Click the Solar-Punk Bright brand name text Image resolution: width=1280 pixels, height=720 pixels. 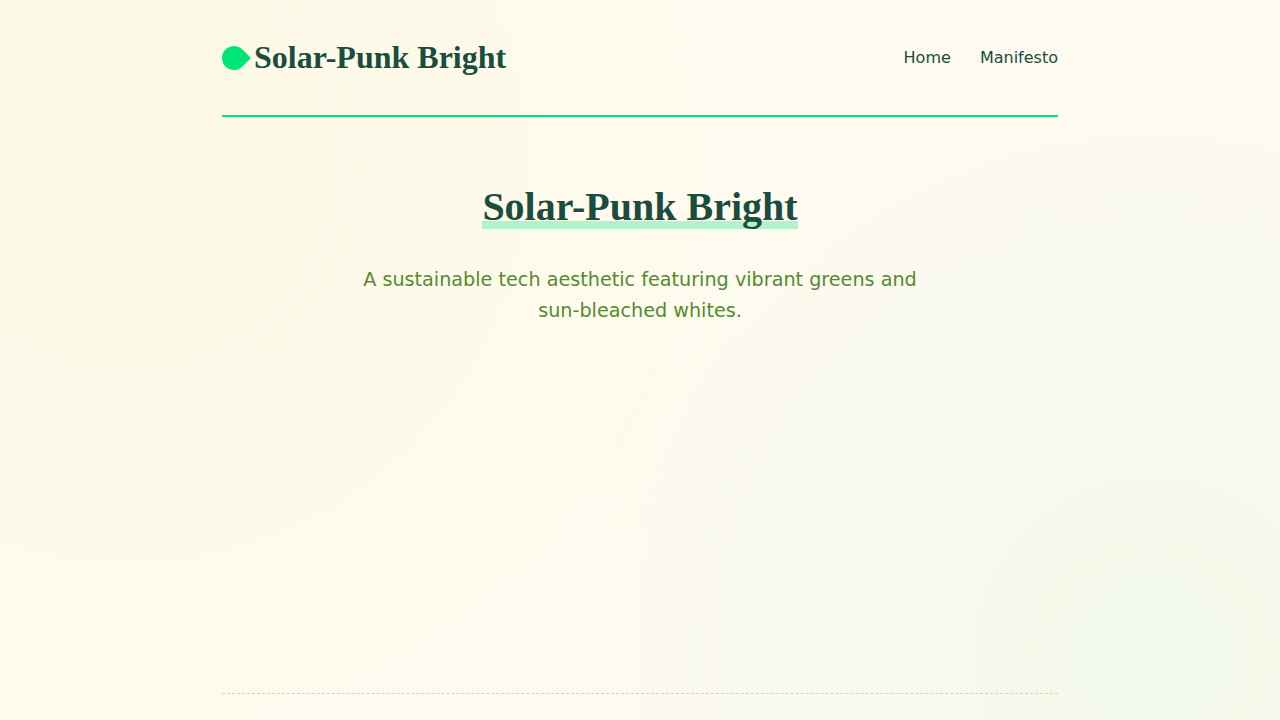pos(380,58)
